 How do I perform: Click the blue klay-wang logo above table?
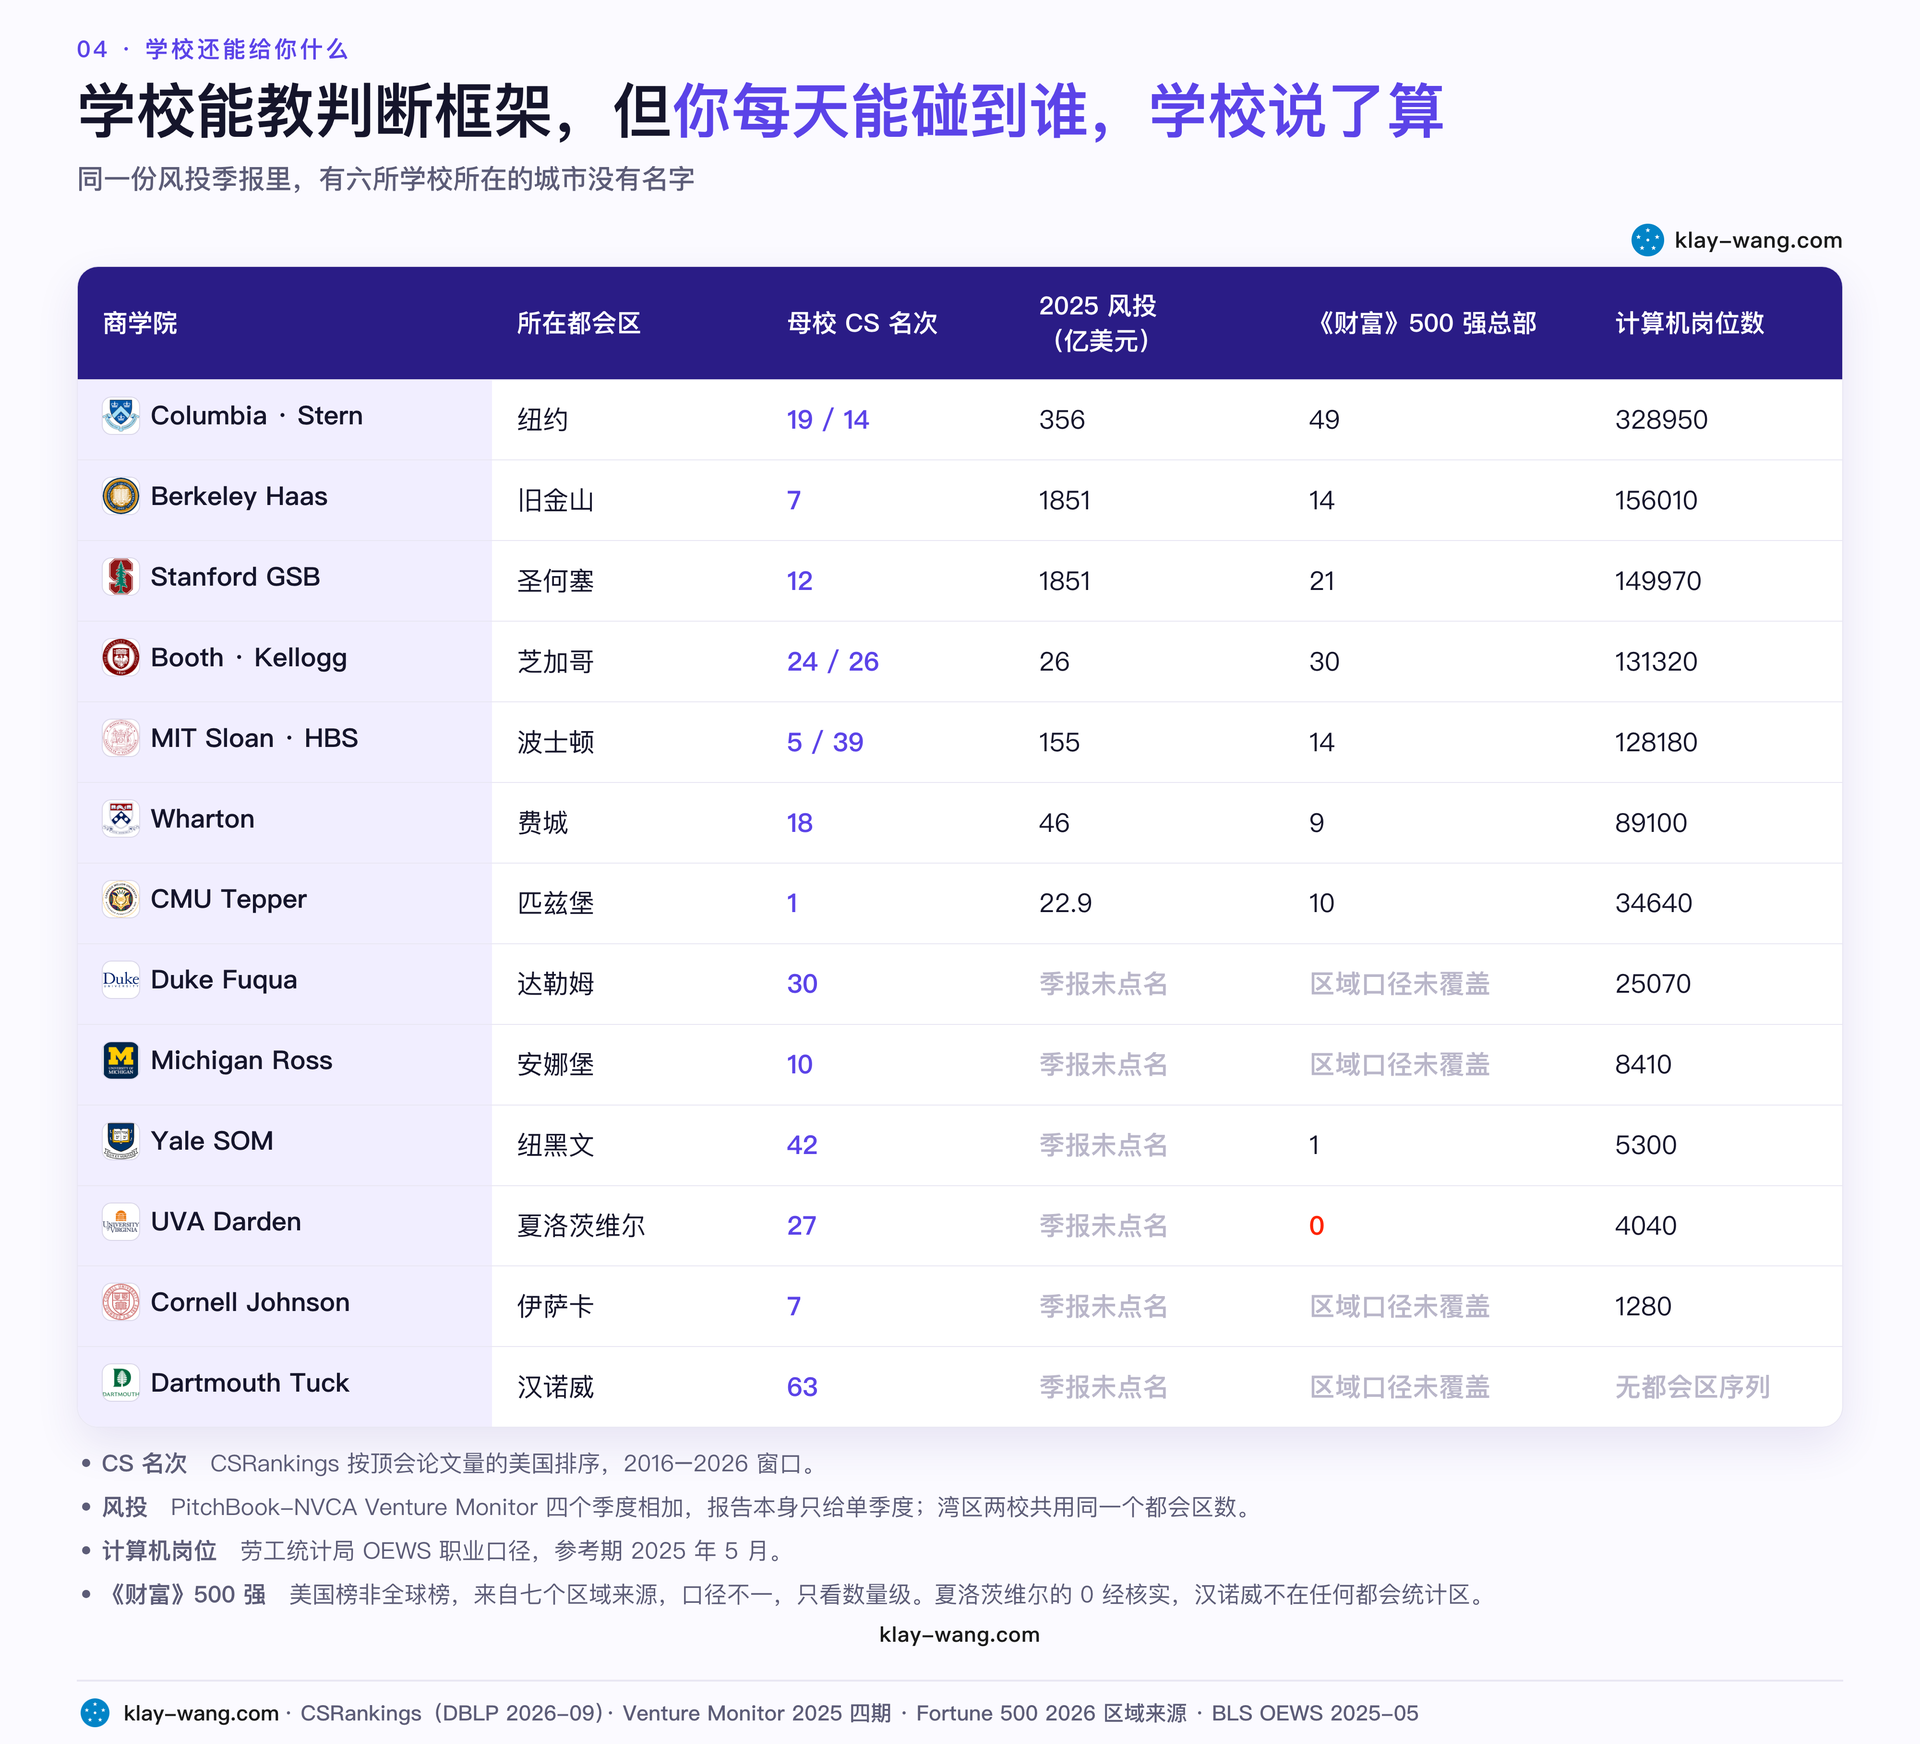coord(1647,240)
